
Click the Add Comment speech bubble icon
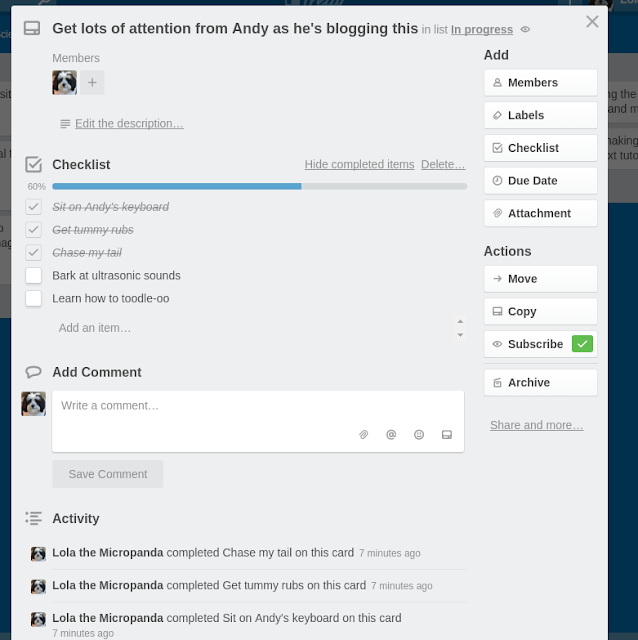(33, 372)
